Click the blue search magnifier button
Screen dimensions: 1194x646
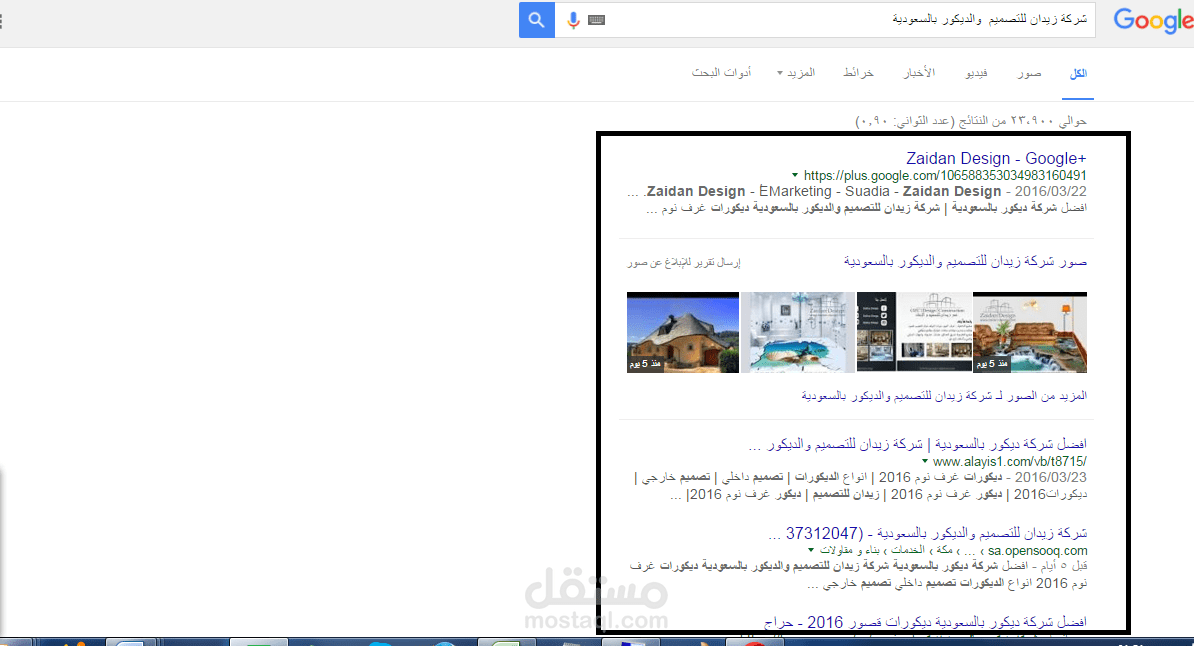[x=537, y=20]
